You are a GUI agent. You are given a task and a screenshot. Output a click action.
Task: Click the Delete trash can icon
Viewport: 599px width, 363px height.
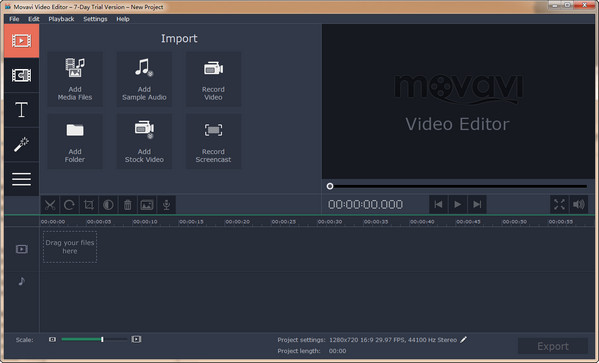(x=128, y=205)
